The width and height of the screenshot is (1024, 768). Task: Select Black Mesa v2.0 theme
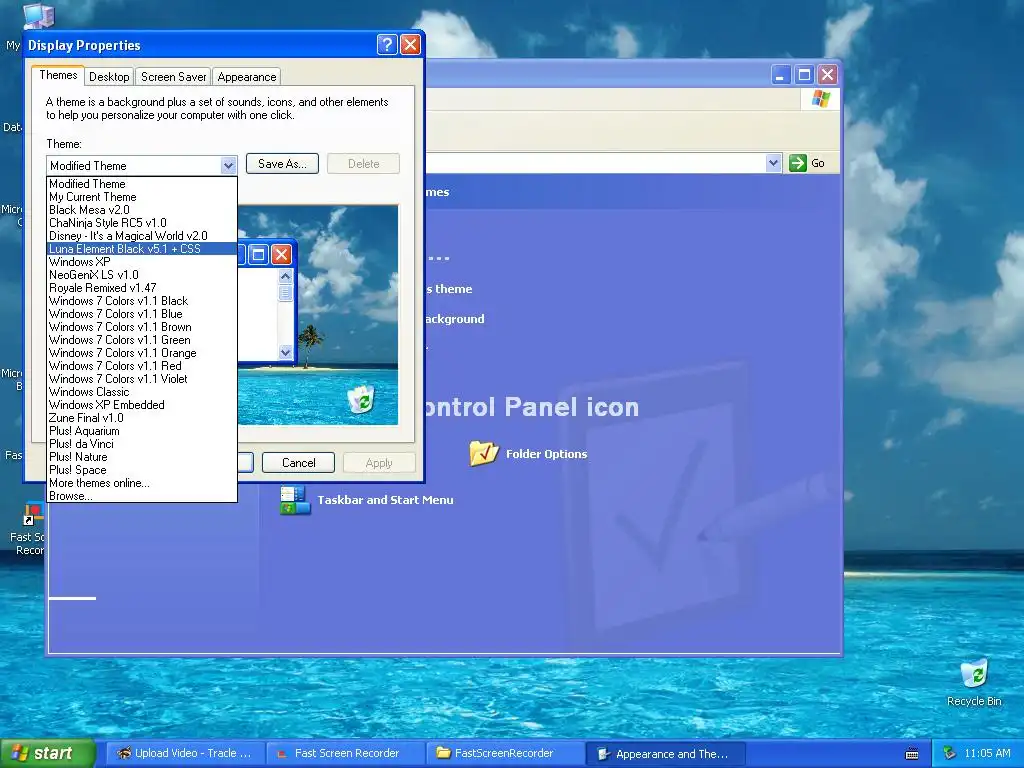coord(142,210)
